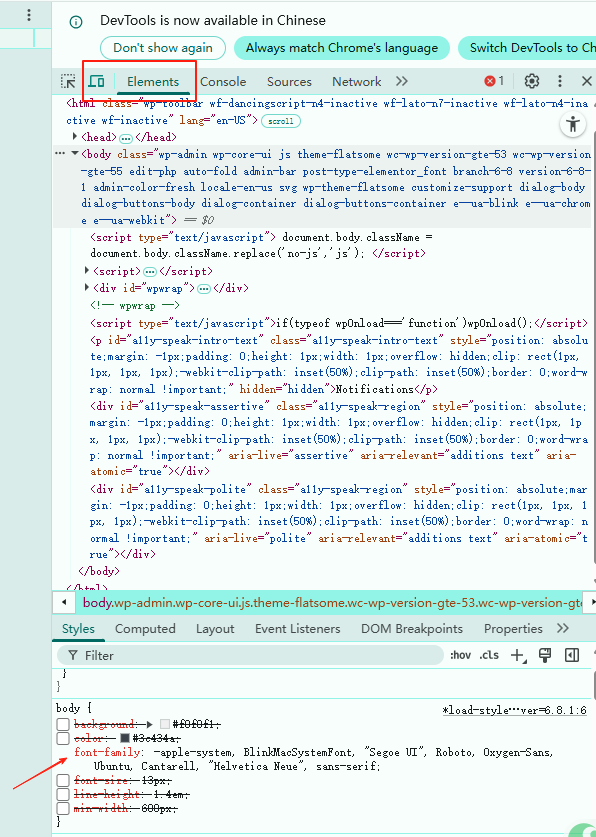The width and height of the screenshot is (596, 837).
Task: Collapse the body element node
Action: (75, 154)
